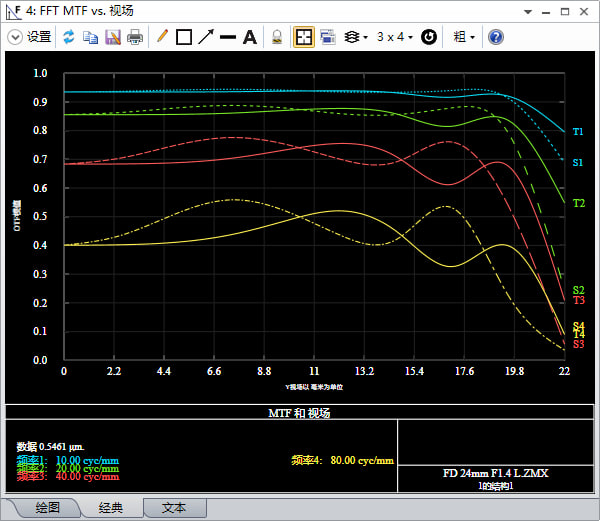Click the S2 curve label
The width and height of the screenshot is (600, 521).
tap(579, 290)
